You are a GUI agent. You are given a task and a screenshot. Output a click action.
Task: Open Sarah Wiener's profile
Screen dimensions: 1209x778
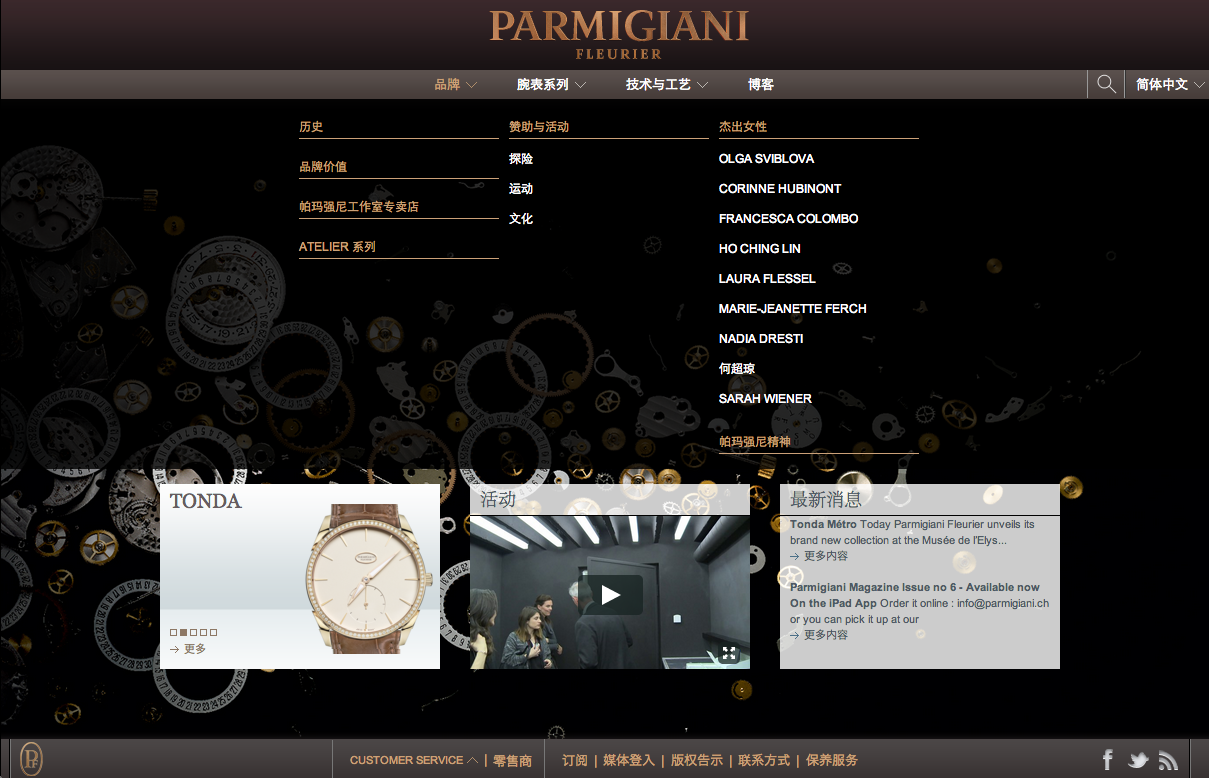click(765, 399)
